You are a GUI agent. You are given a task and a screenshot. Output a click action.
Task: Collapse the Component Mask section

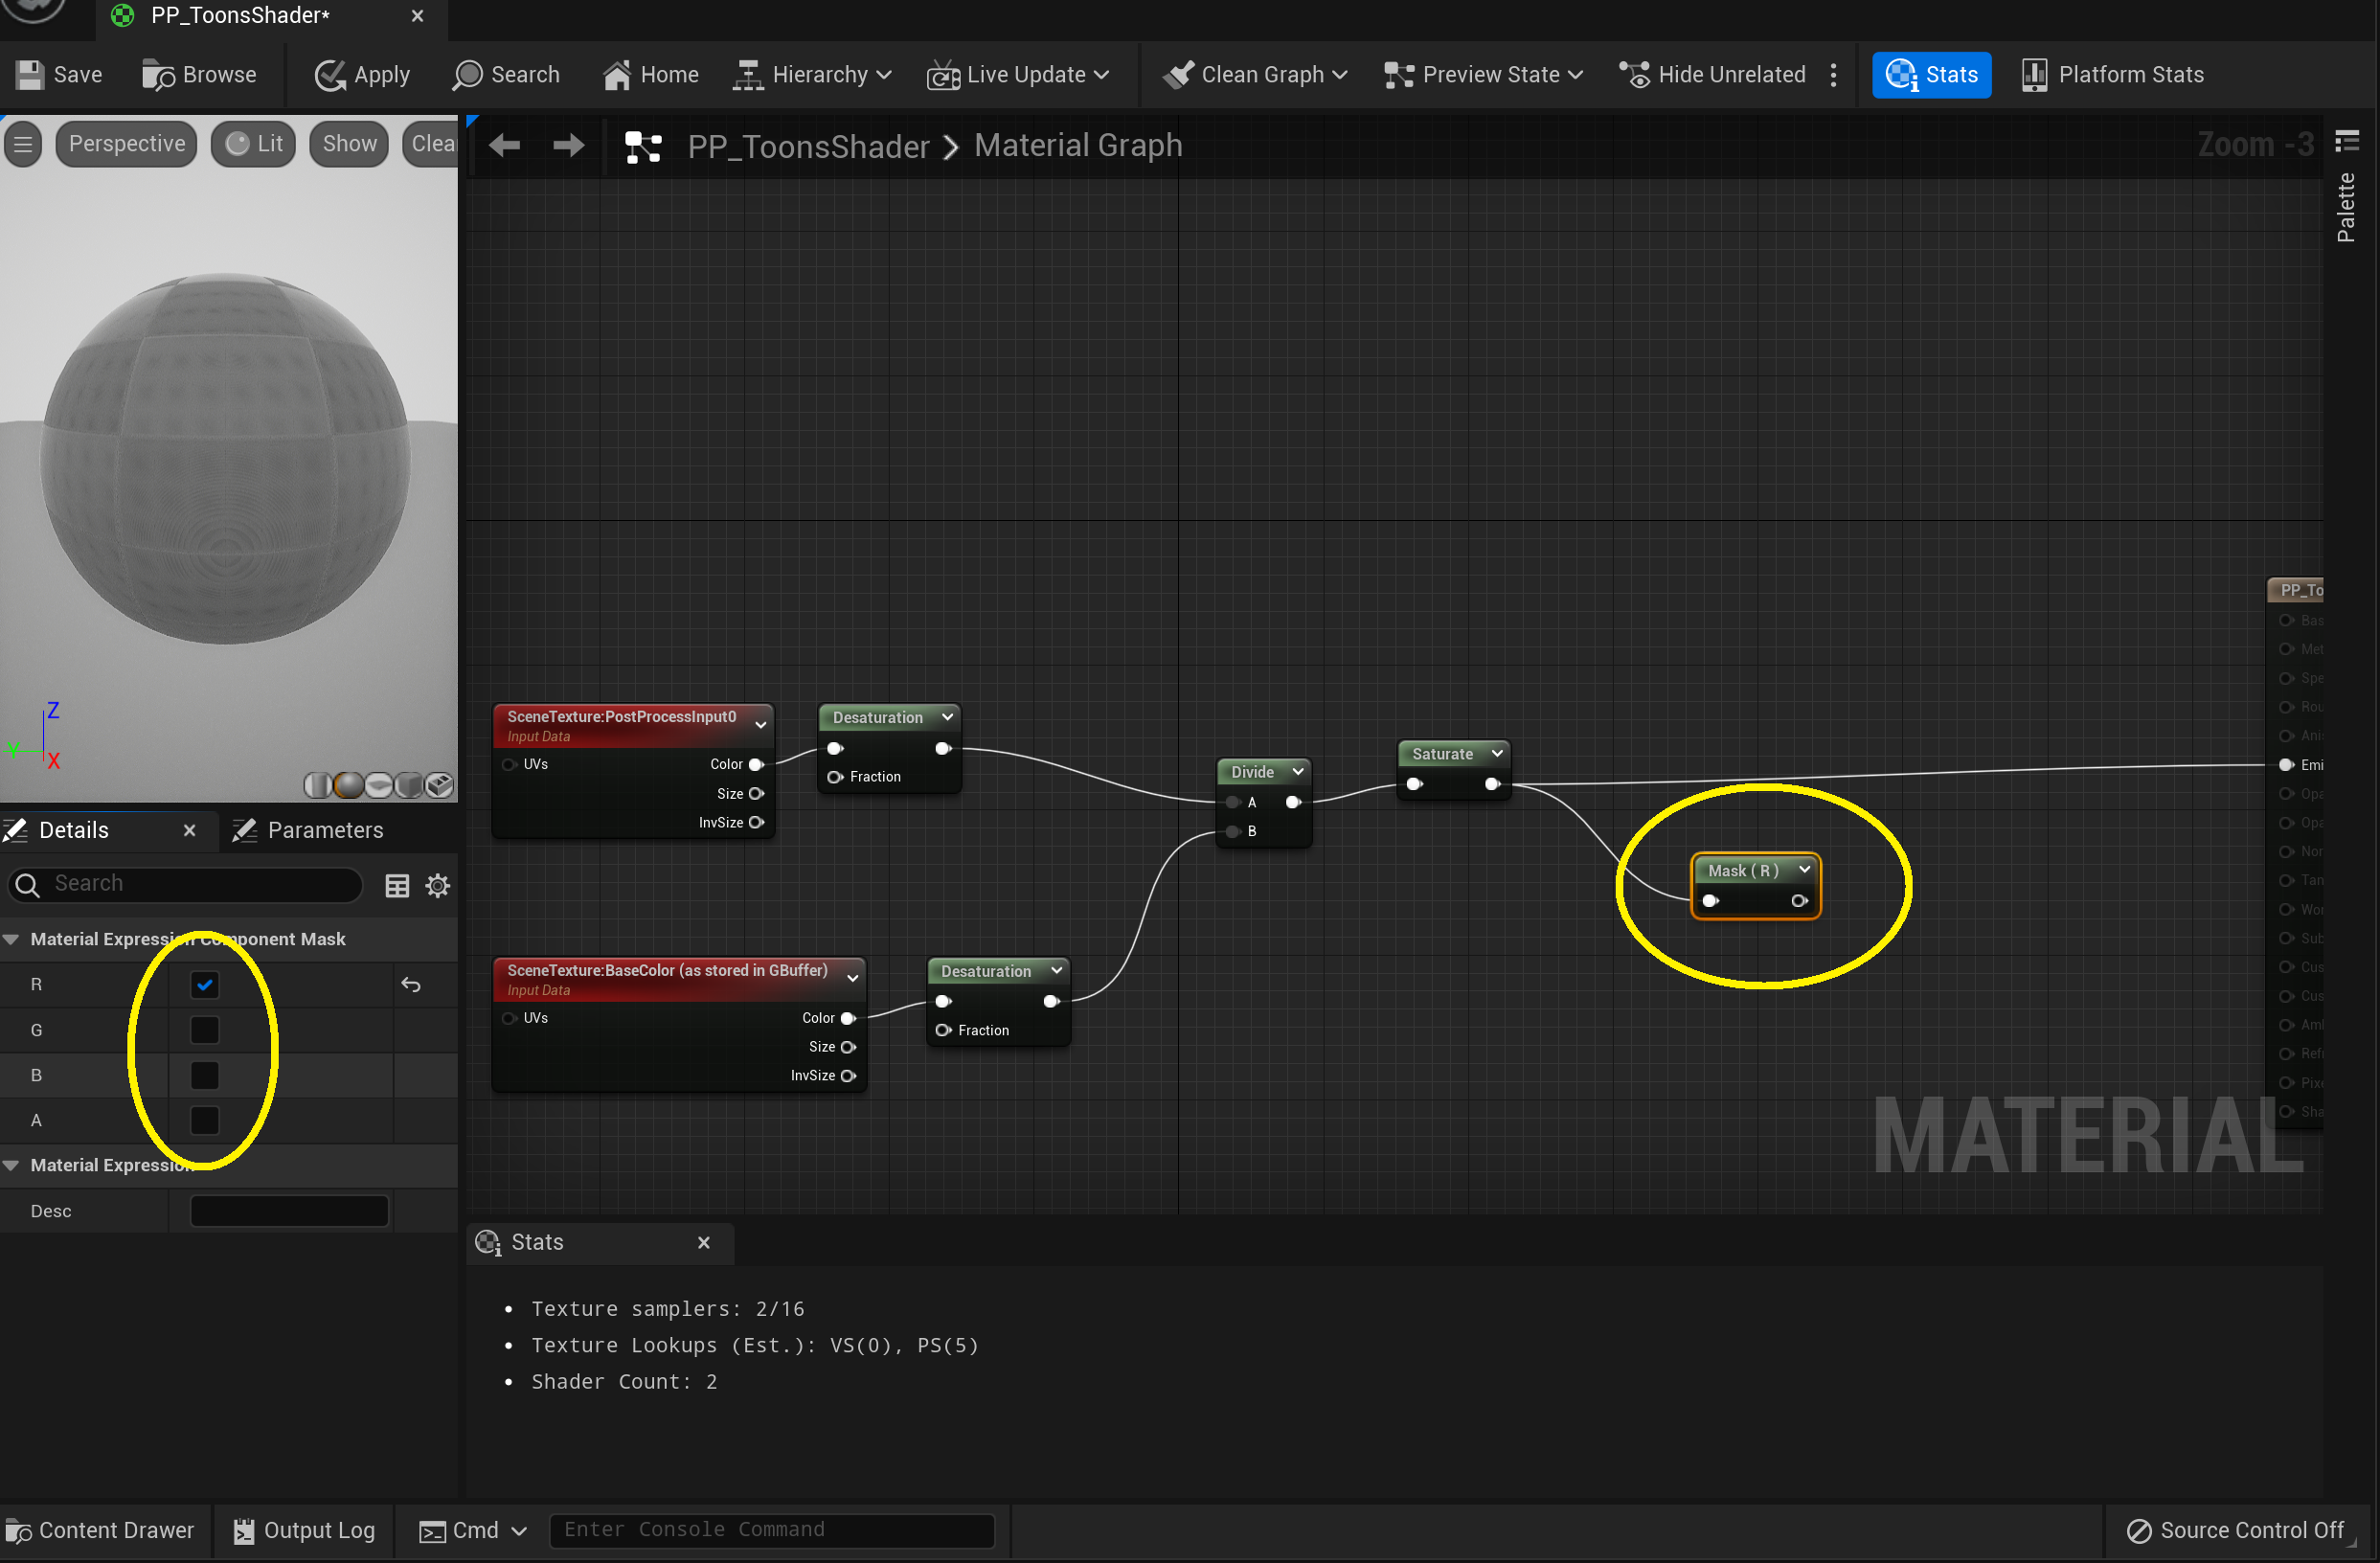12,939
